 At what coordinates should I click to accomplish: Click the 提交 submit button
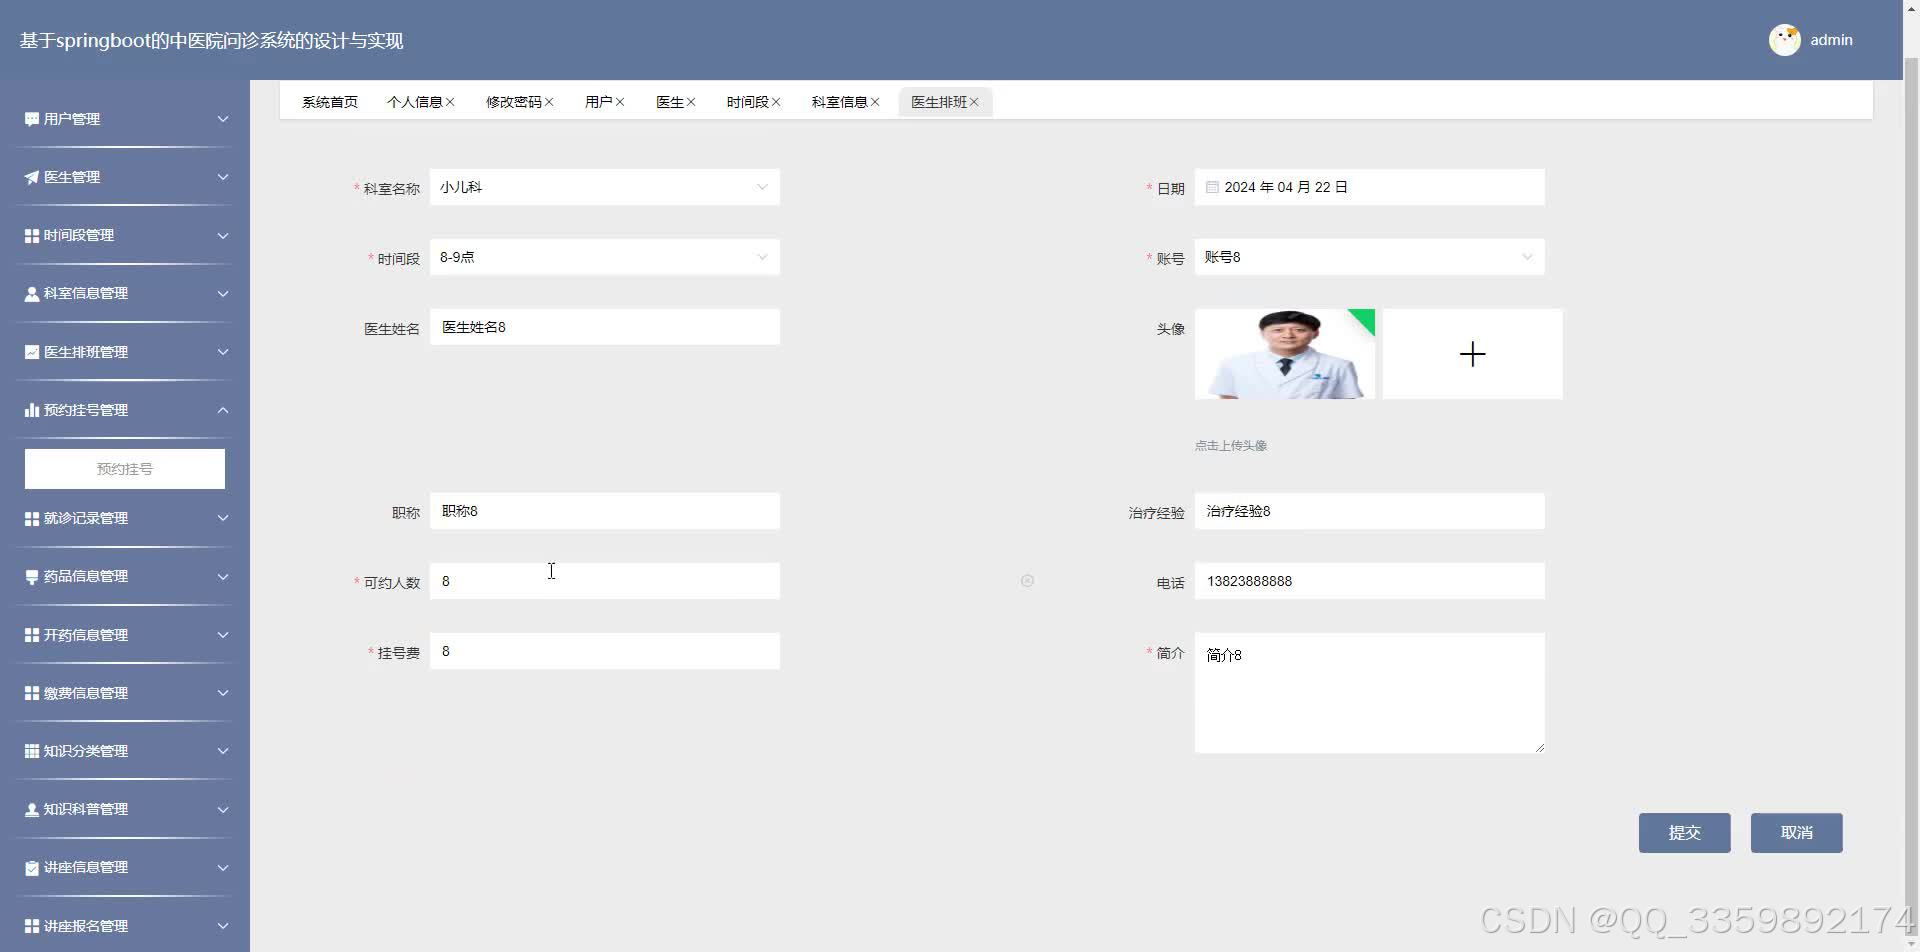point(1684,832)
